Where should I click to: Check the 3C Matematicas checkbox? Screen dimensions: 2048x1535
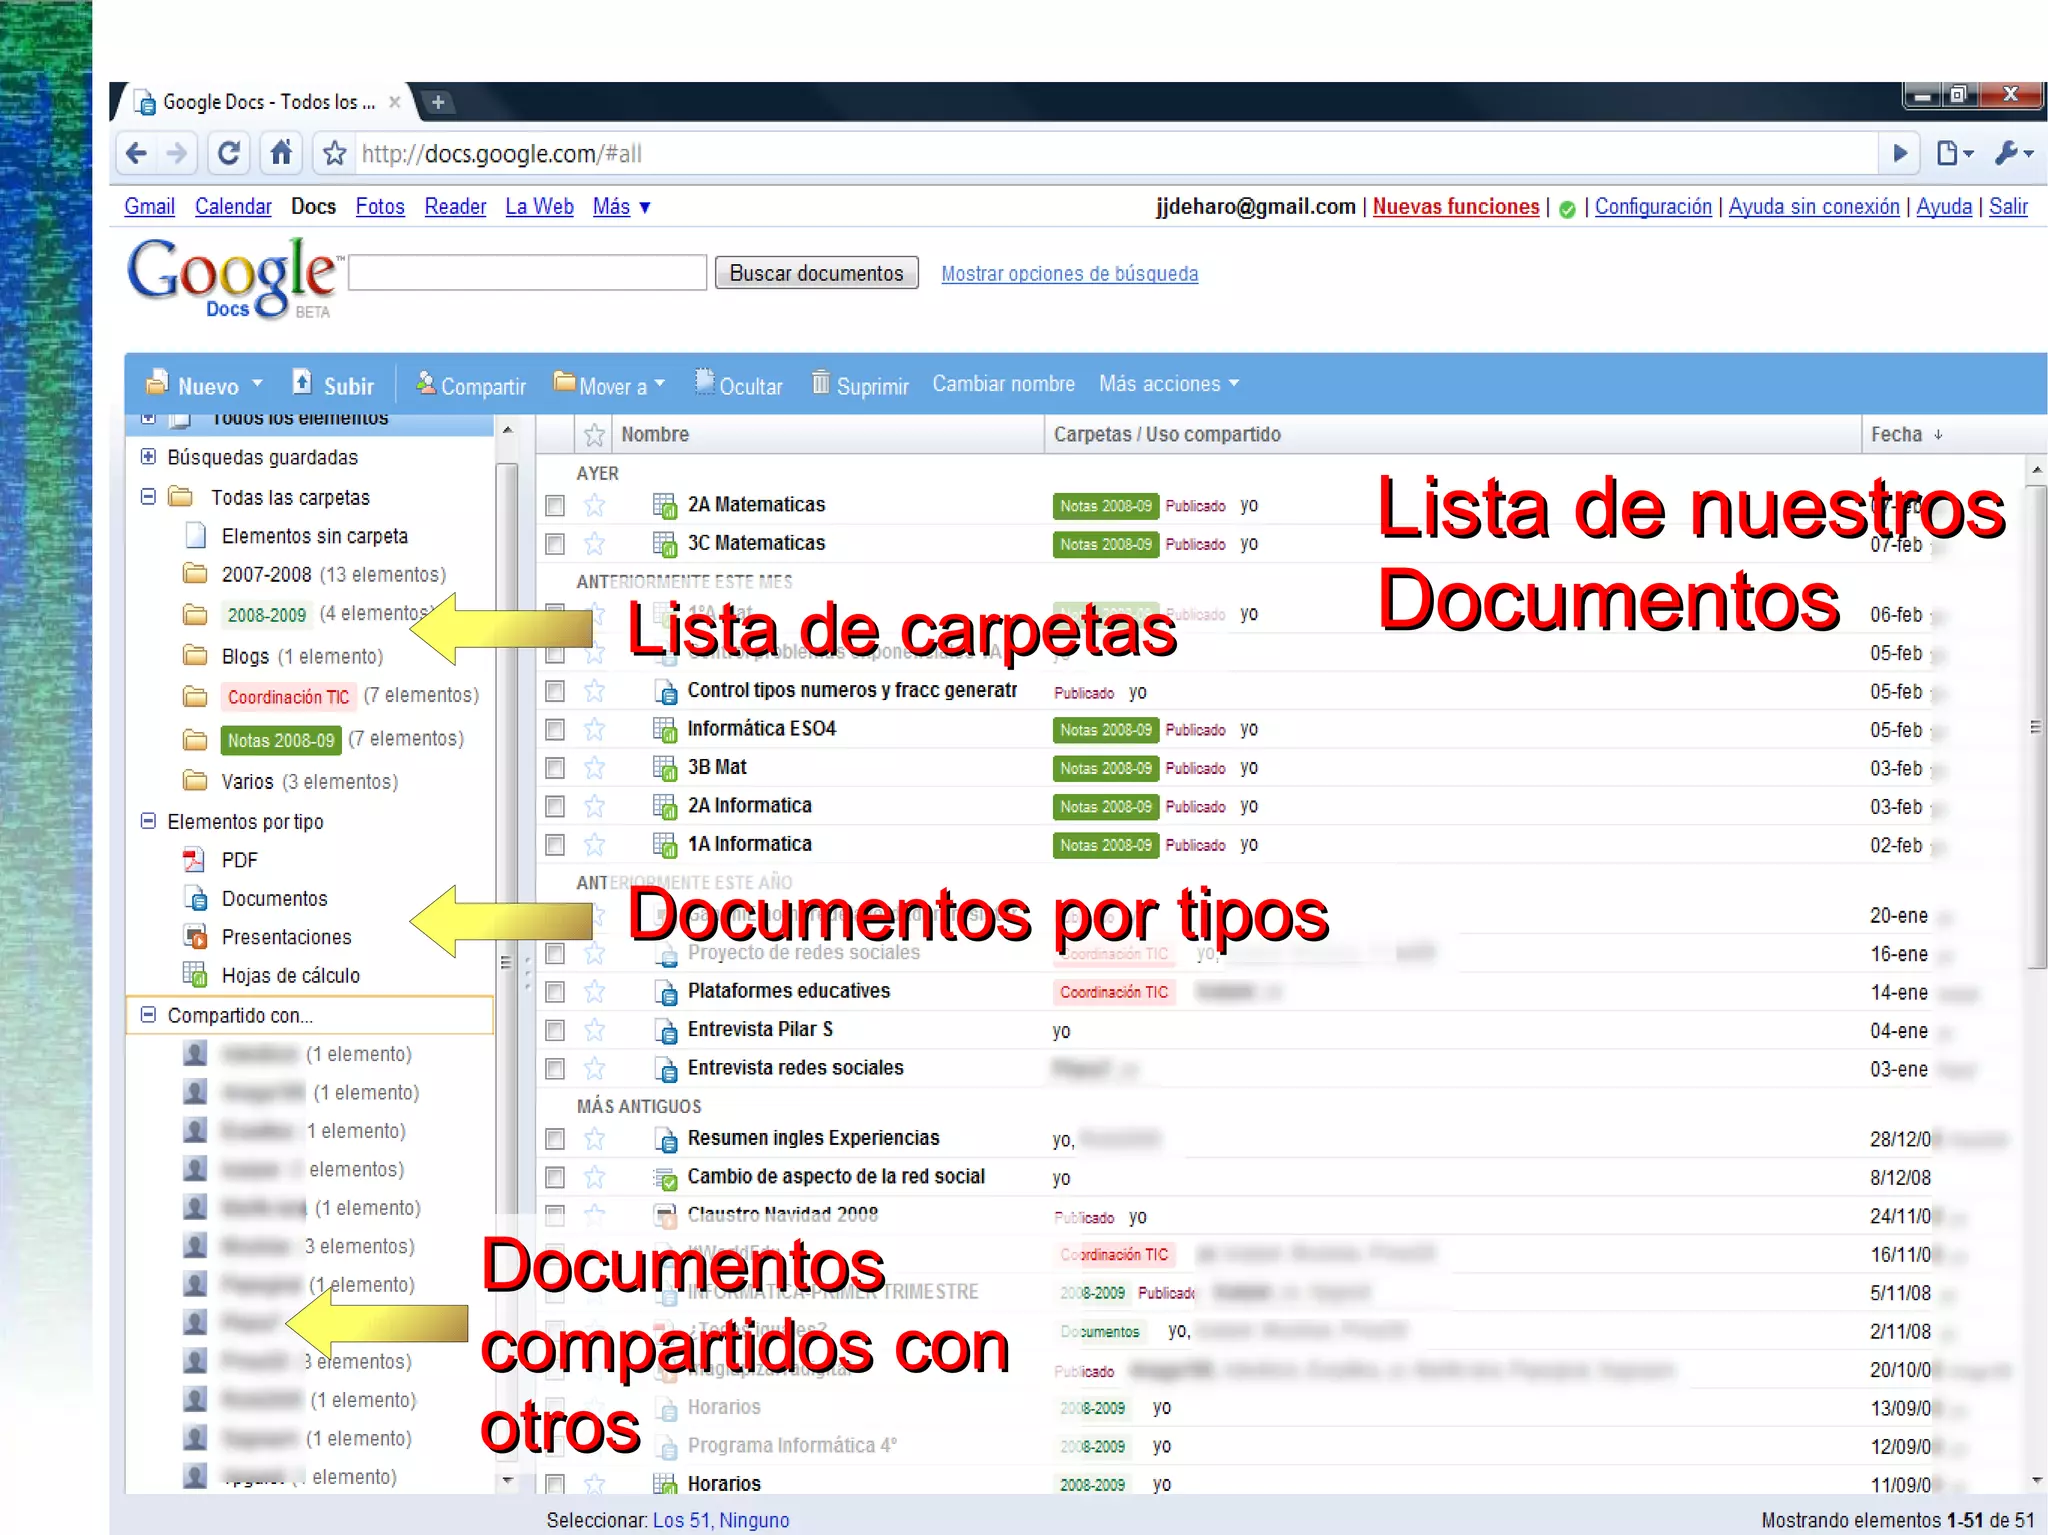[555, 544]
